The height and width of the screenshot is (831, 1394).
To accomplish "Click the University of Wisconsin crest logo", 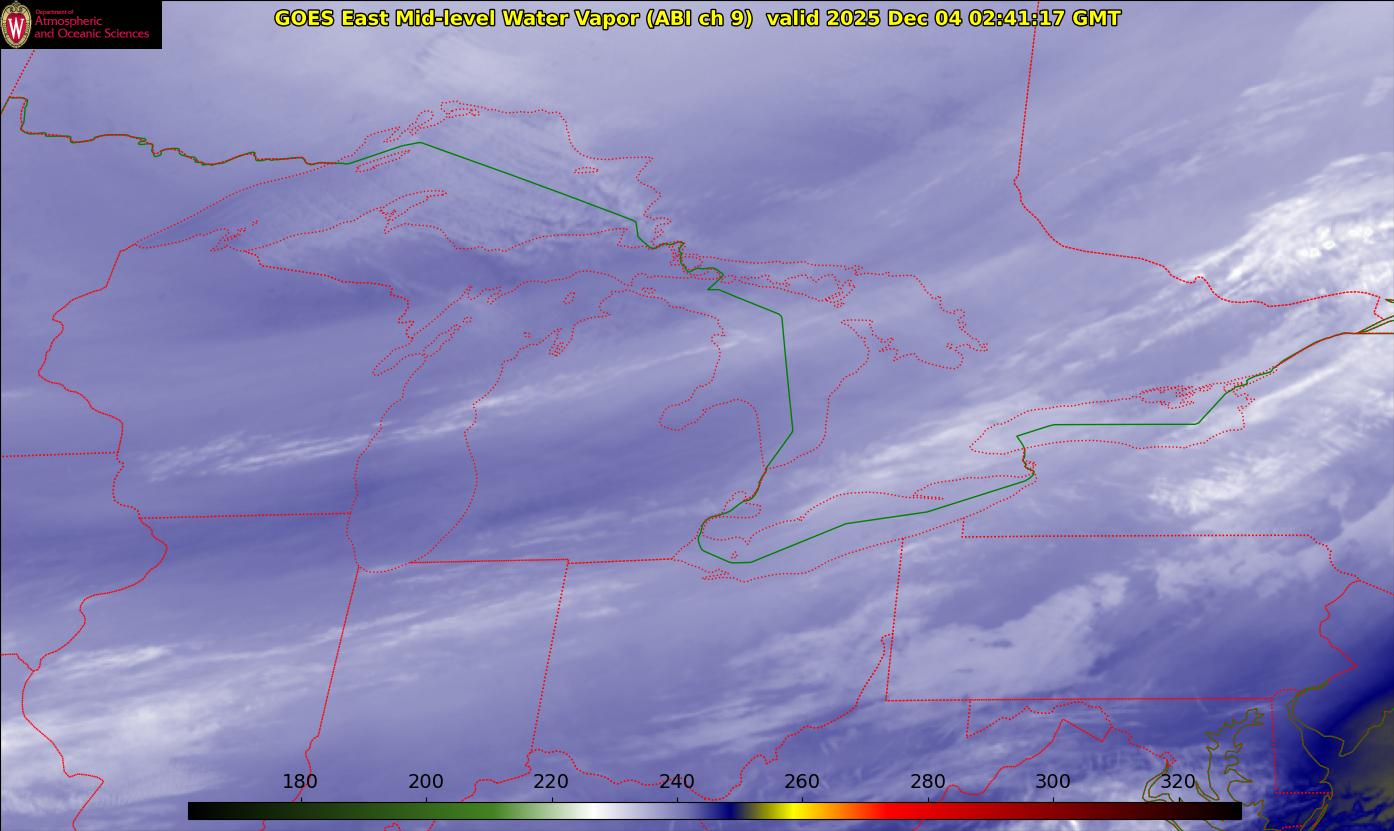I will pos(16,24).
